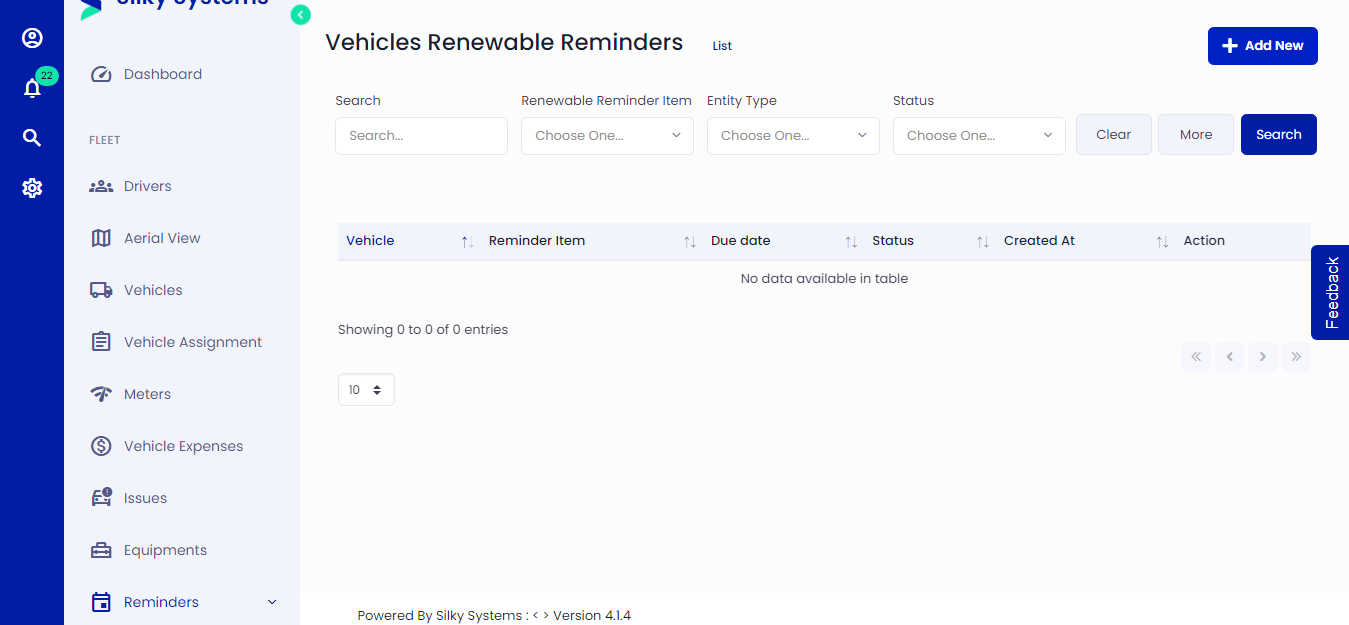Open Vehicle Expenses via dollar icon
This screenshot has width=1349, height=625.
(101, 445)
